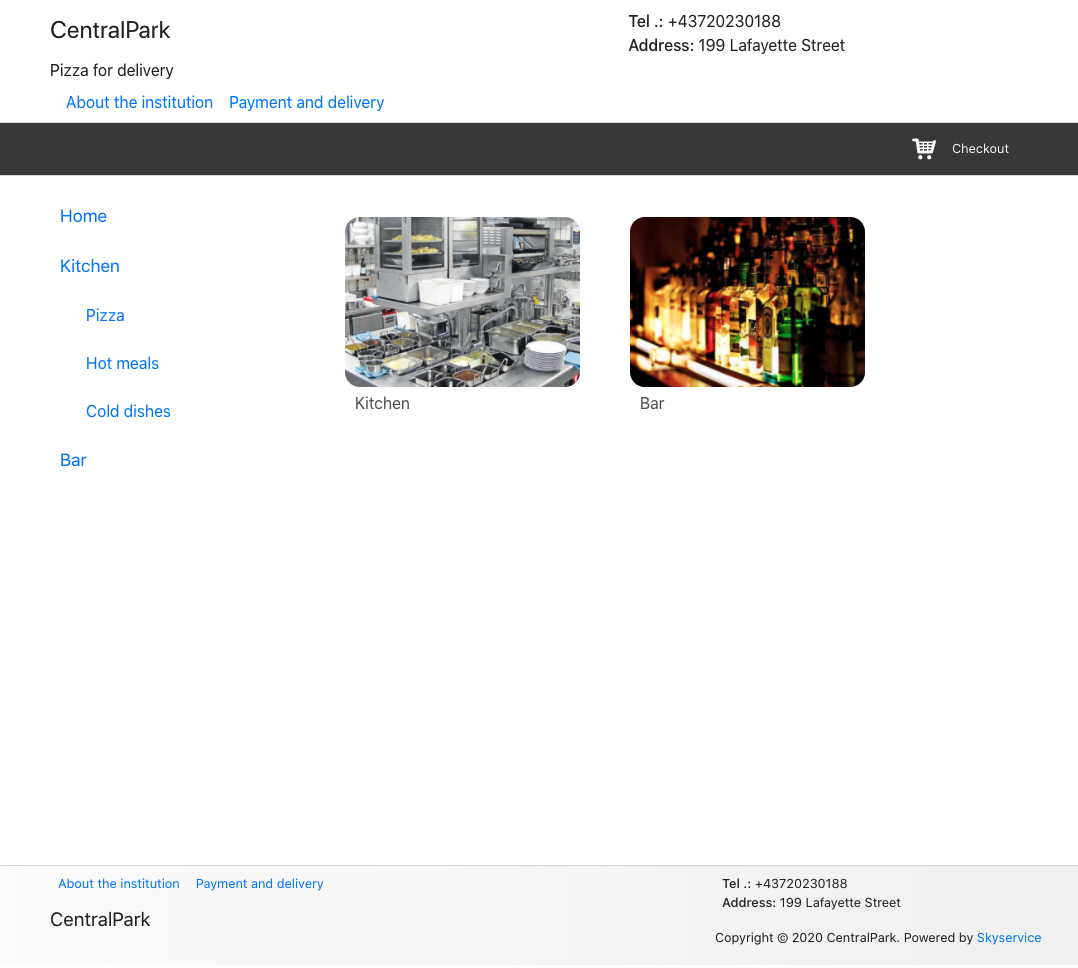Image resolution: width=1078 pixels, height=968 pixels.
Task: Open Payment and delivery in header
Action: click(x=306, y=103)
